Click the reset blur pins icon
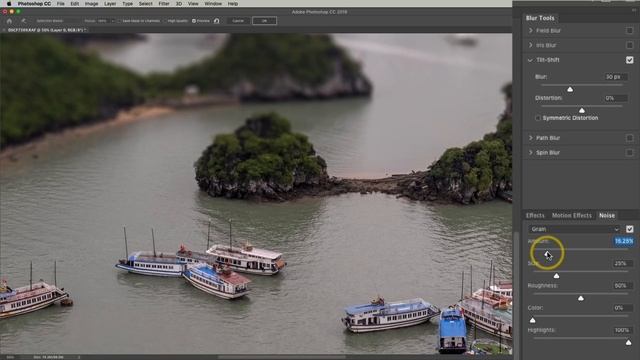The width and height of the screenshot is (640, 360). click(x=217, y=21)
